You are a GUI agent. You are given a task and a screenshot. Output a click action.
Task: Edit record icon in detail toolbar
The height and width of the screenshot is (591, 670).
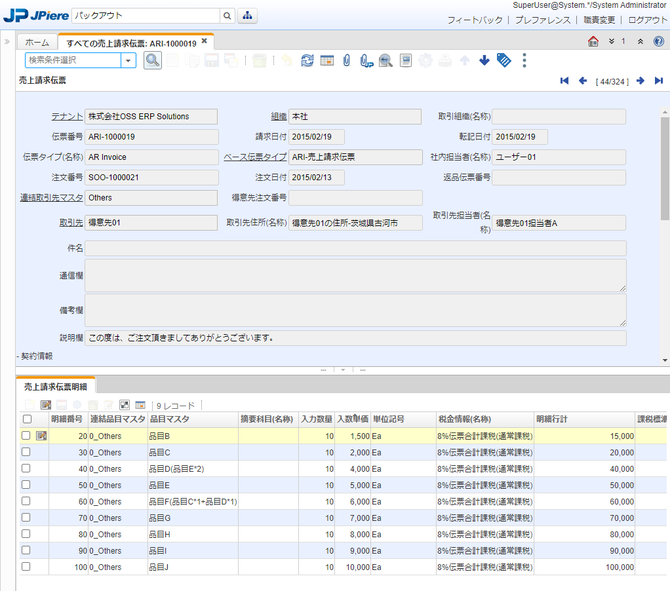coord(45,405)
